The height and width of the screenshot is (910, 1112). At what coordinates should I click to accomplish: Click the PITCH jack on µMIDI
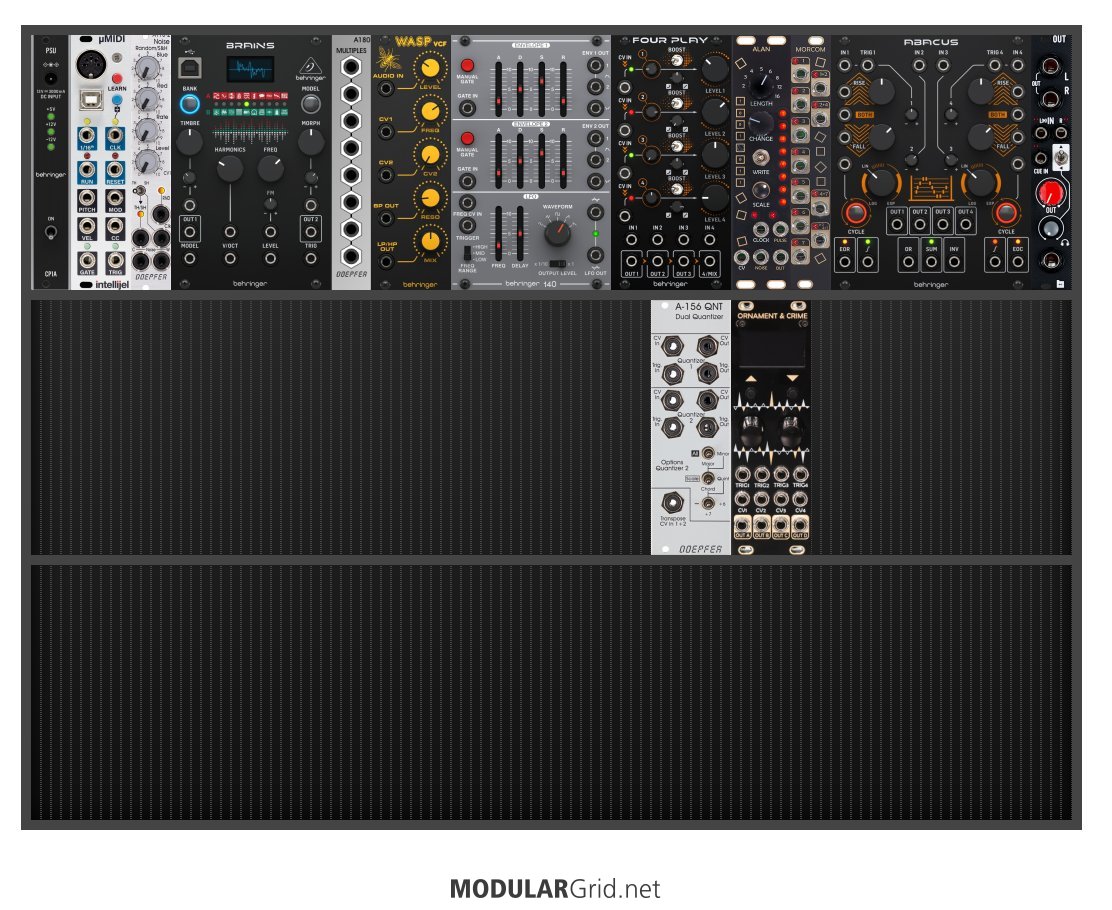coord(87,197)
